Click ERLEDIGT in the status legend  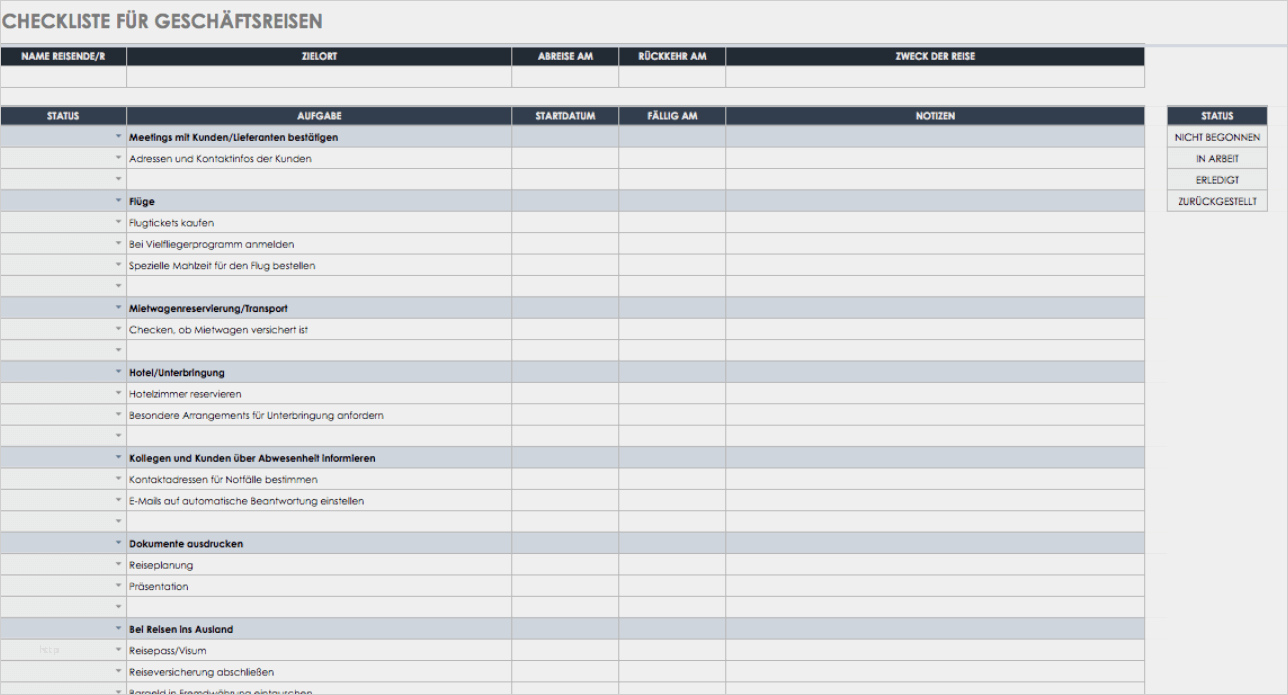(1217, 180)
